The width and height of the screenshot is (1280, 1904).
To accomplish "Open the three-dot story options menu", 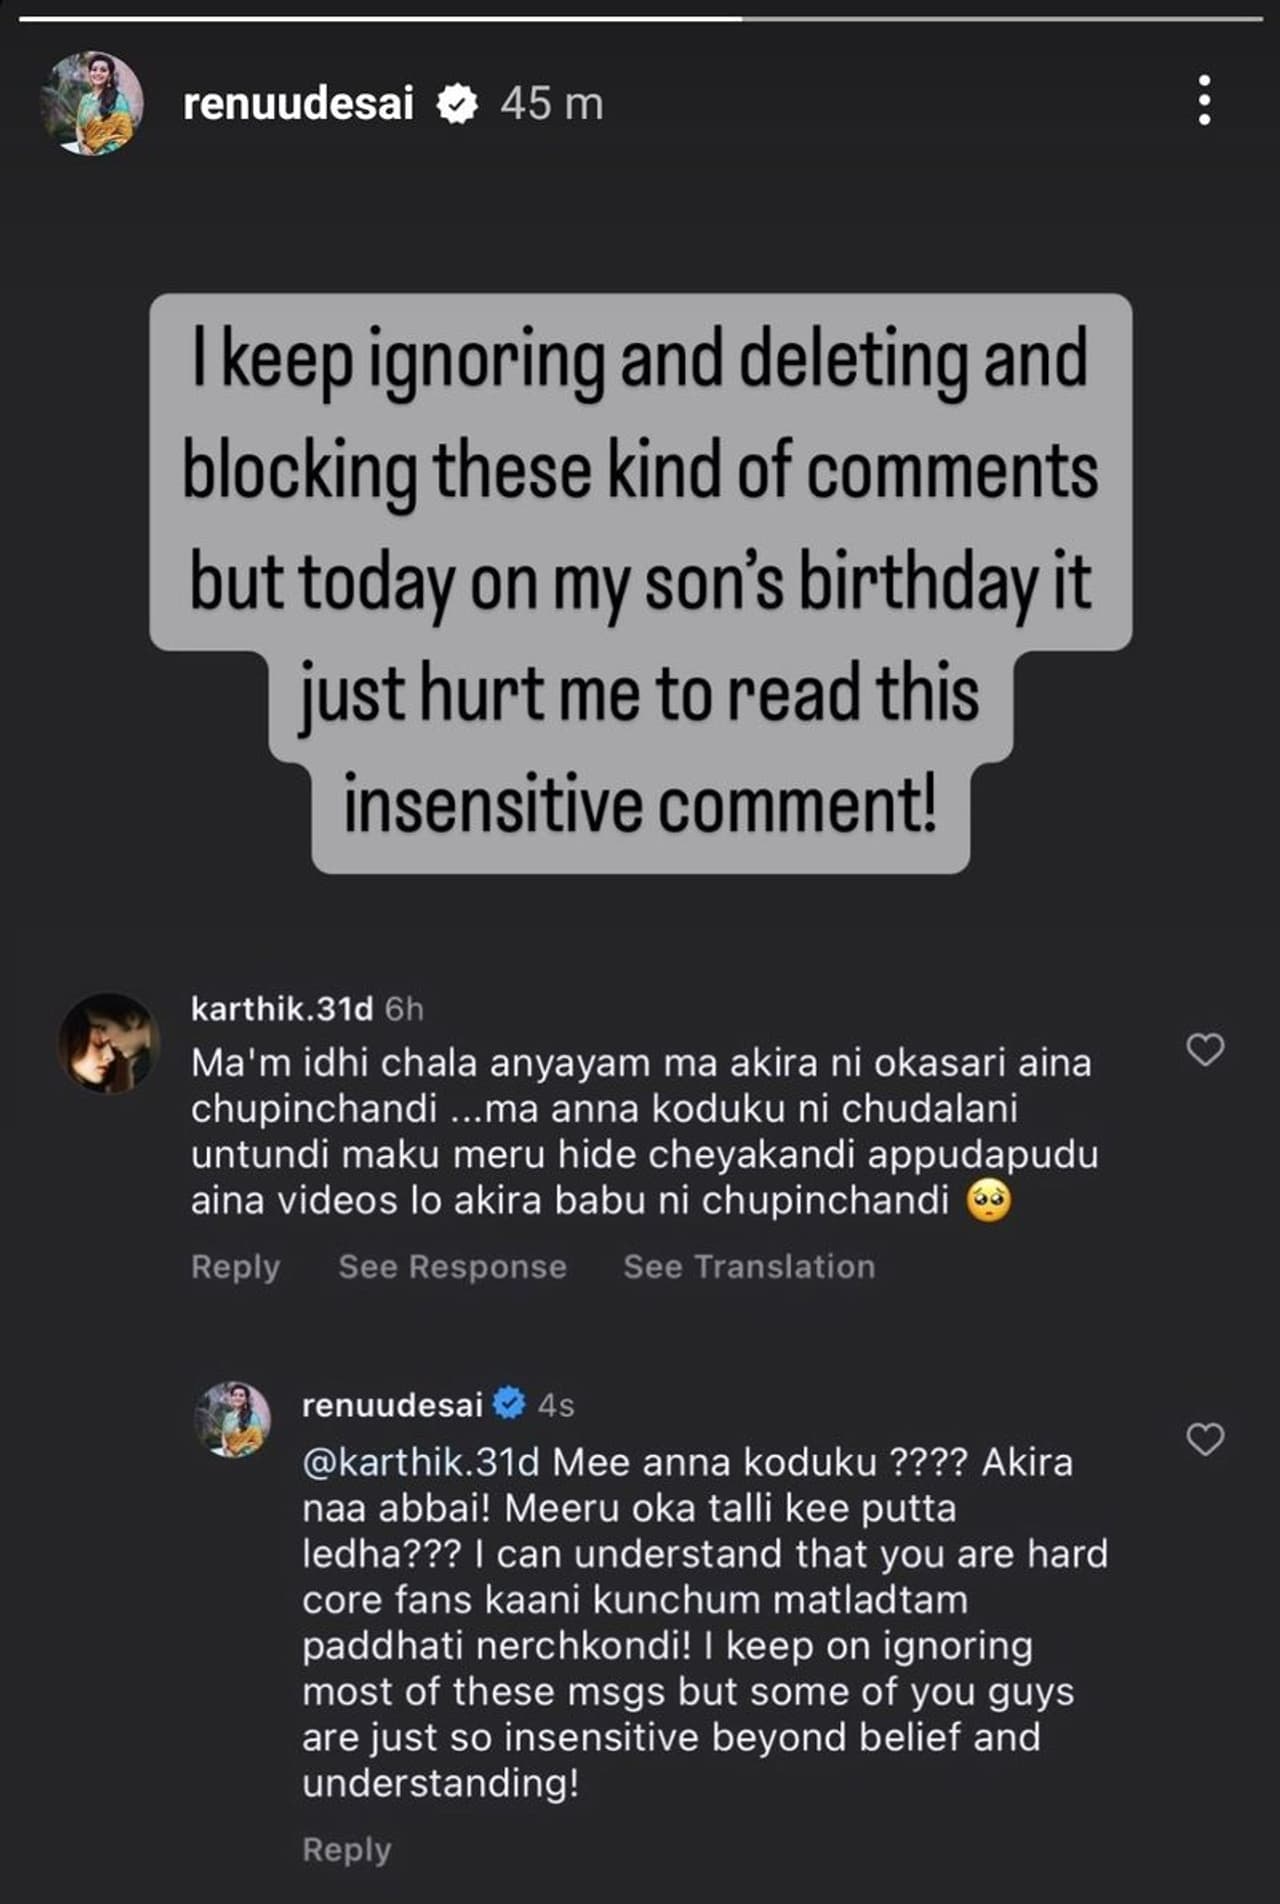I will click(x=1204, y=101).
